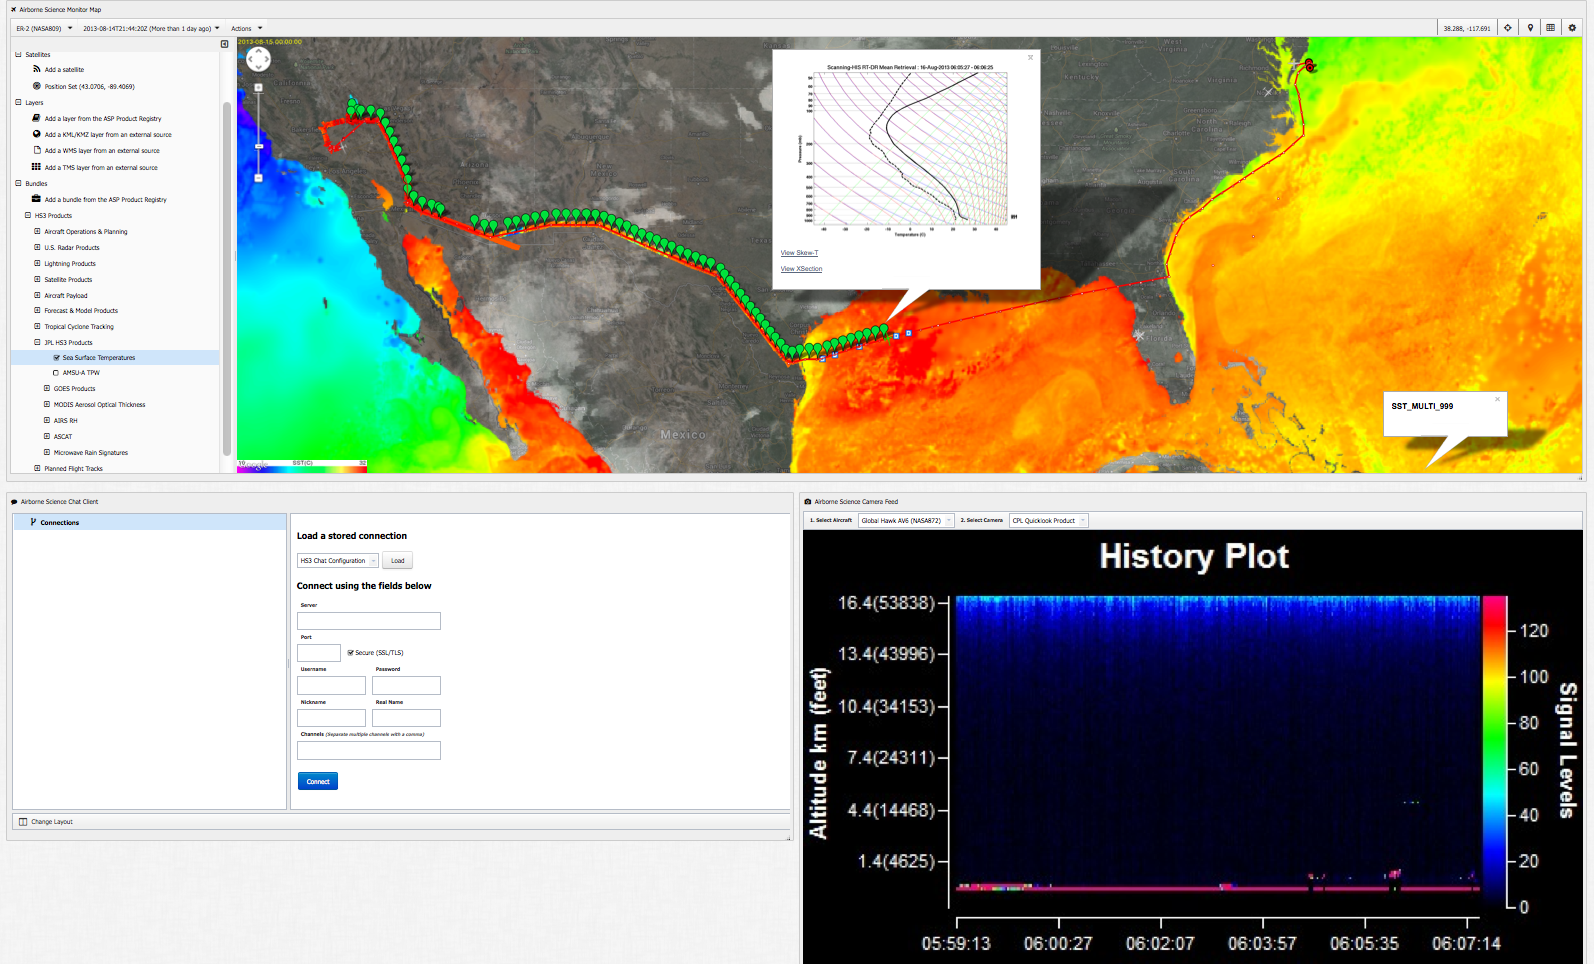The image size is (1594, 964).
Task: Click the crosshair center-map icon
Action: (x=1508, y=28)
